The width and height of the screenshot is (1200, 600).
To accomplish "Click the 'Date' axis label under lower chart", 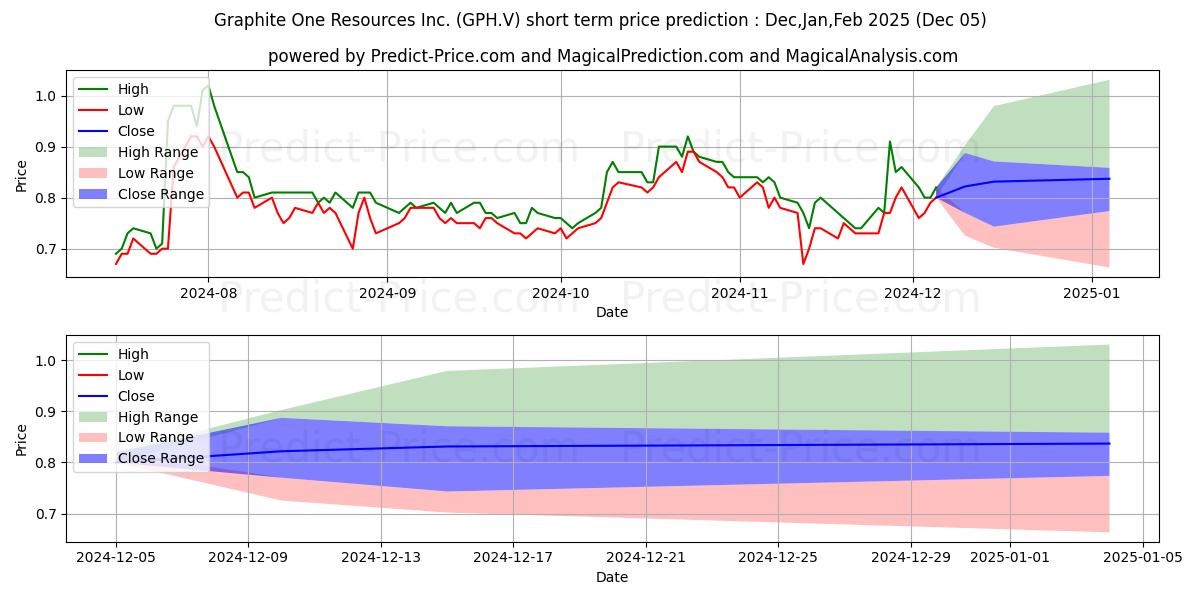I will click(612, 577).
